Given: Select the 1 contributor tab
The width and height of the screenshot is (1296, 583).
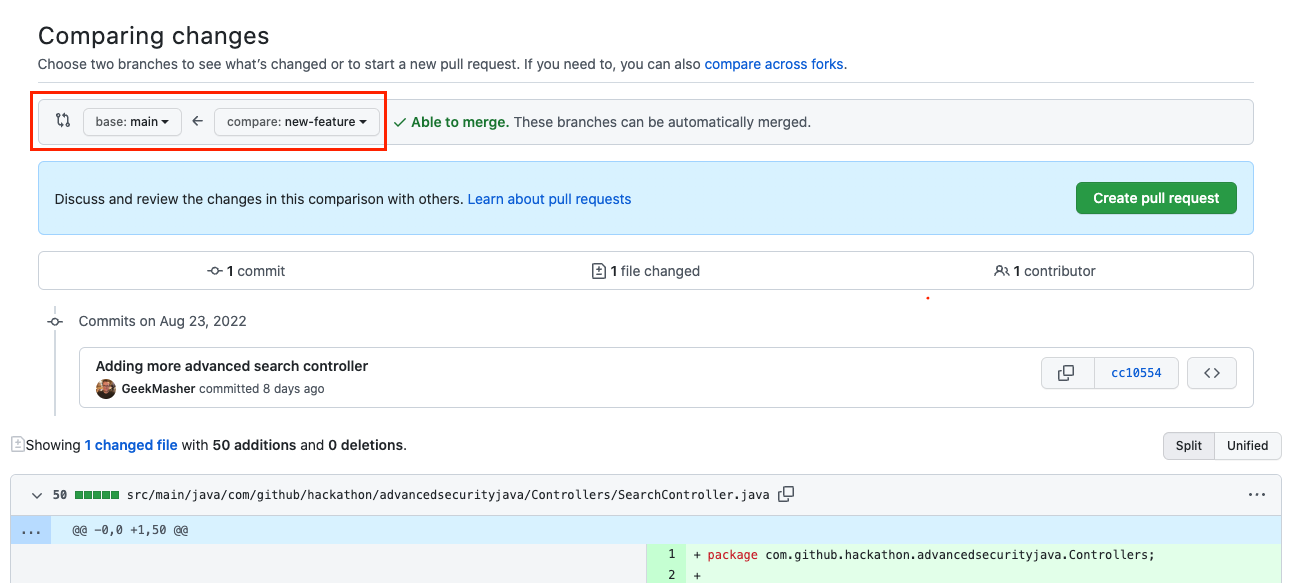Looking at the screenshot, I should 1045,271.
